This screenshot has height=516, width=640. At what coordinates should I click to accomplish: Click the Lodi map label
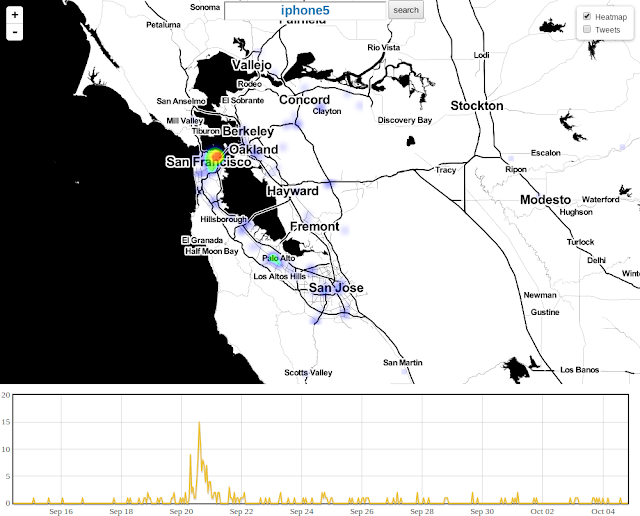click(482, 55)
